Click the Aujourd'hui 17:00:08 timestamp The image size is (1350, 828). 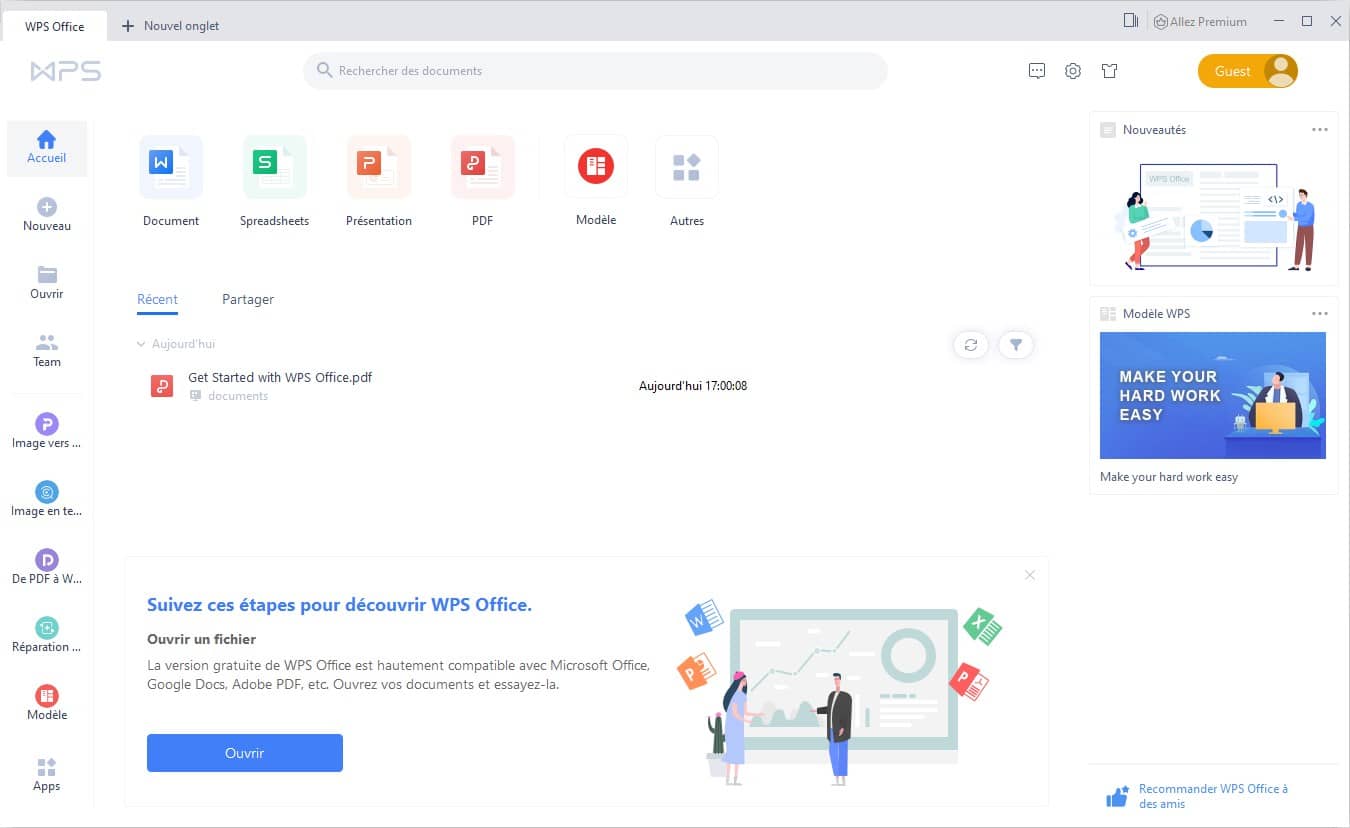pyautogui.click(x=693, y=386)
